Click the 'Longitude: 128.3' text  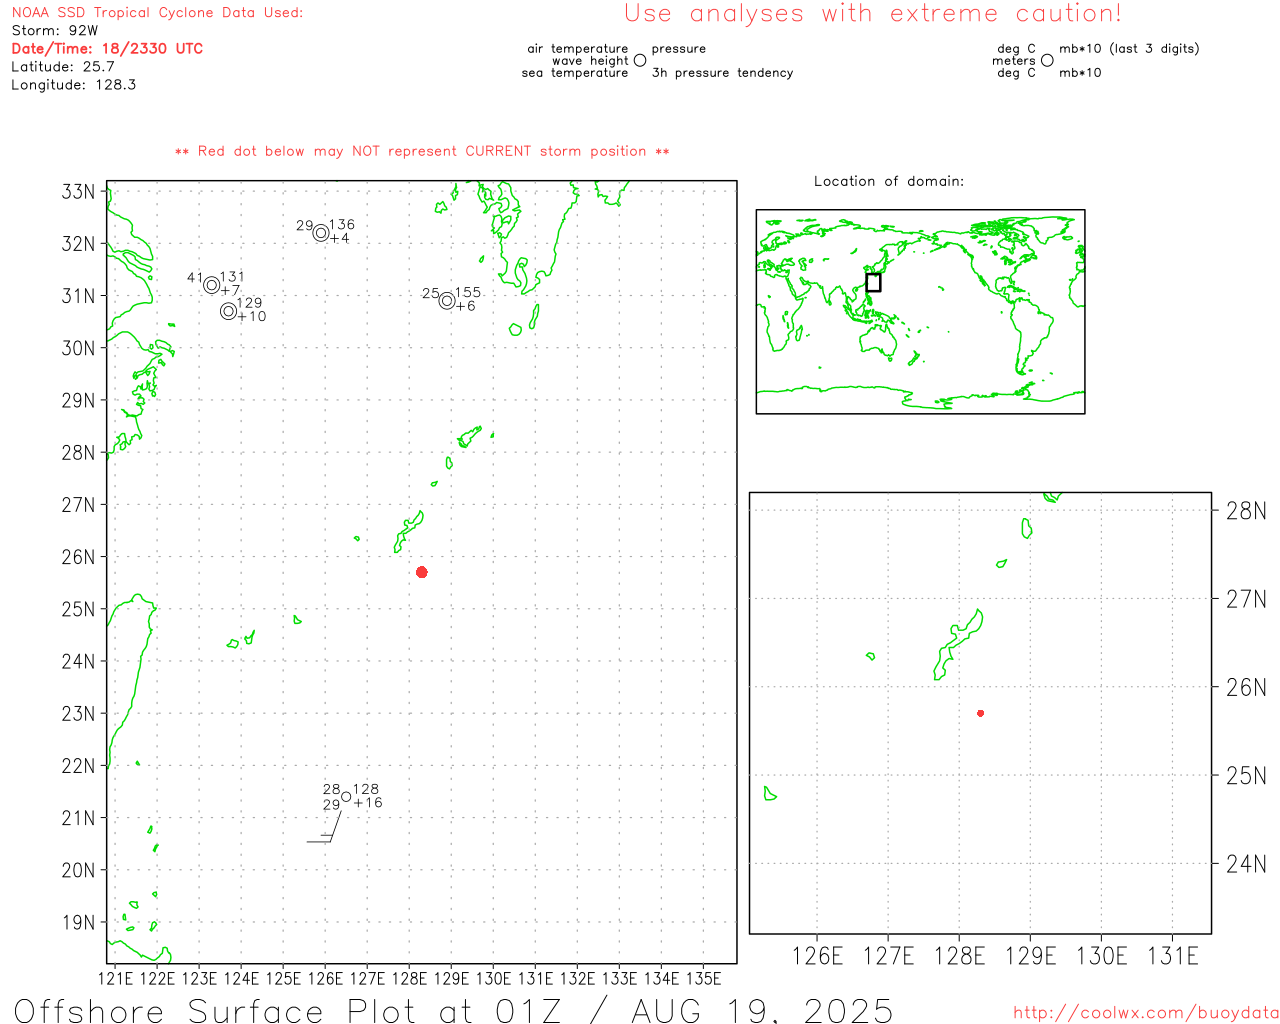[x=74, y=85]
